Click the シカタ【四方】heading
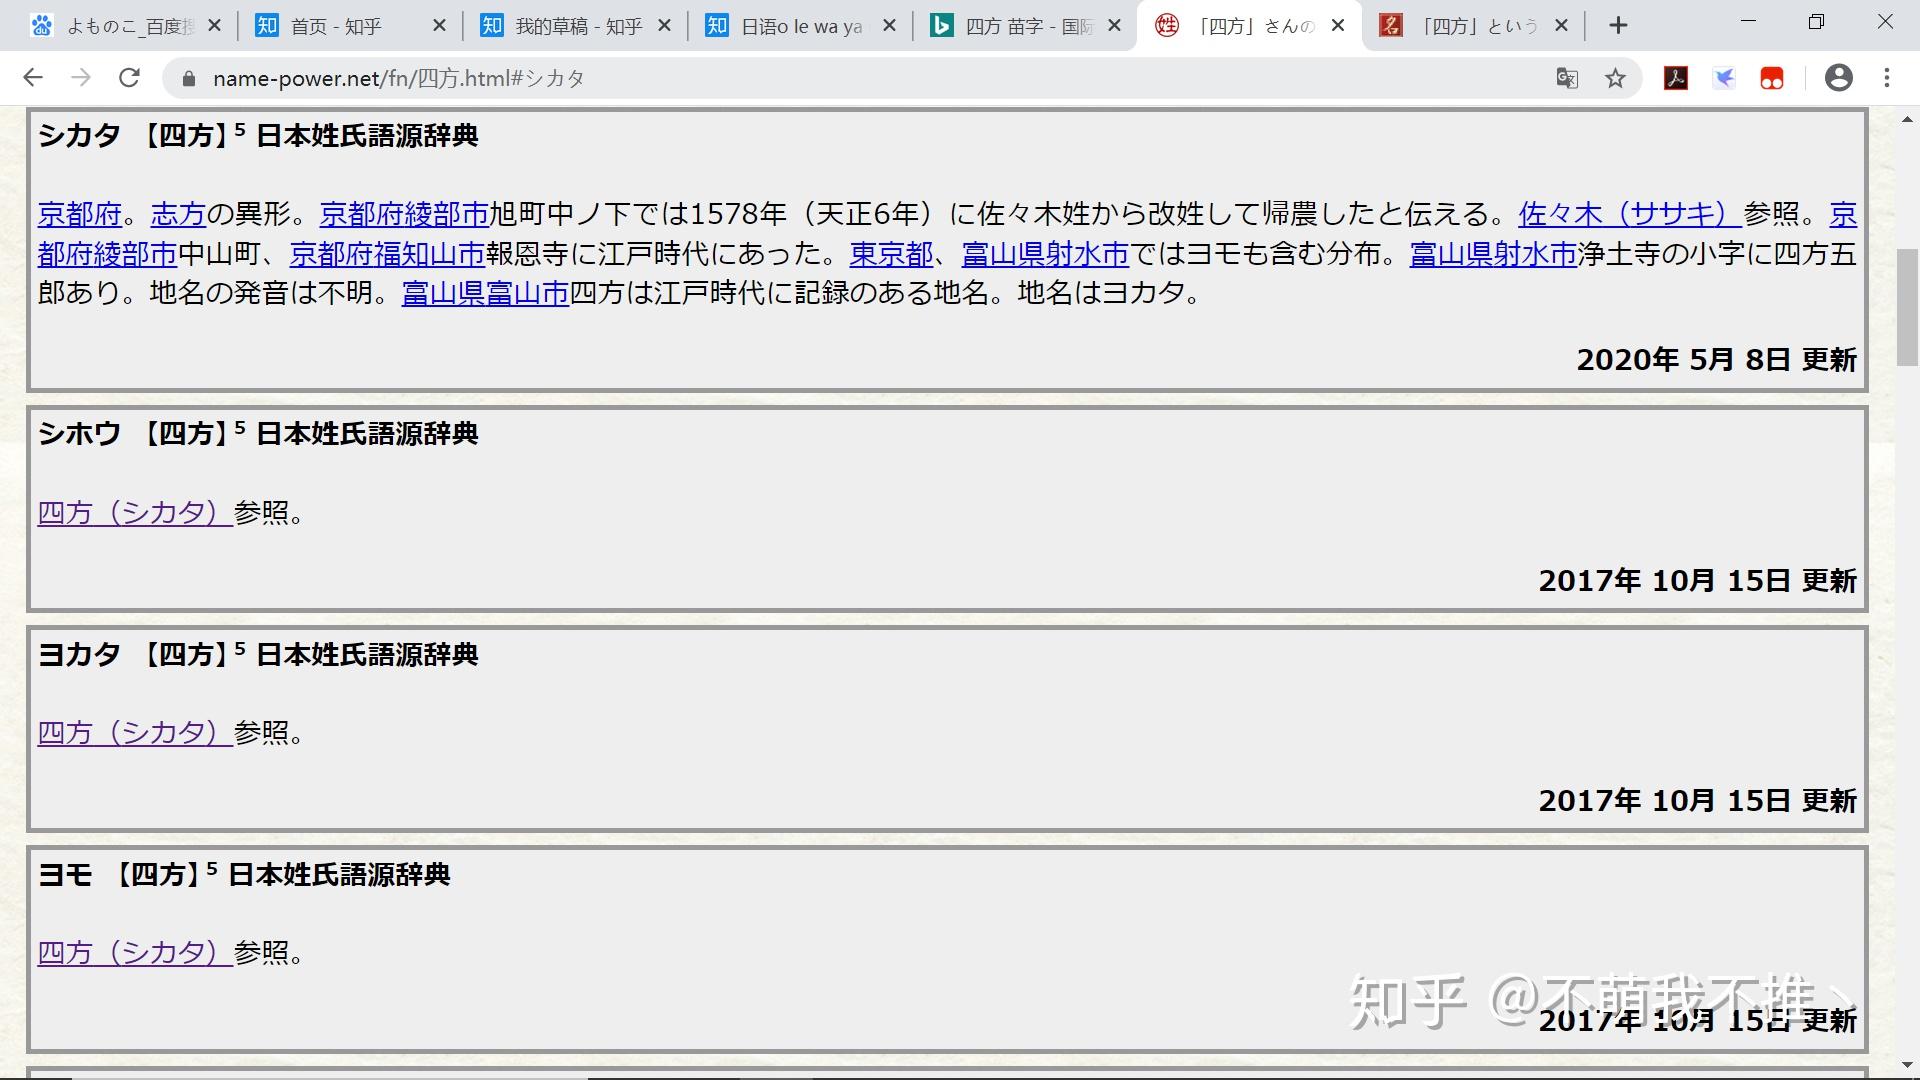 click(258, 135)
